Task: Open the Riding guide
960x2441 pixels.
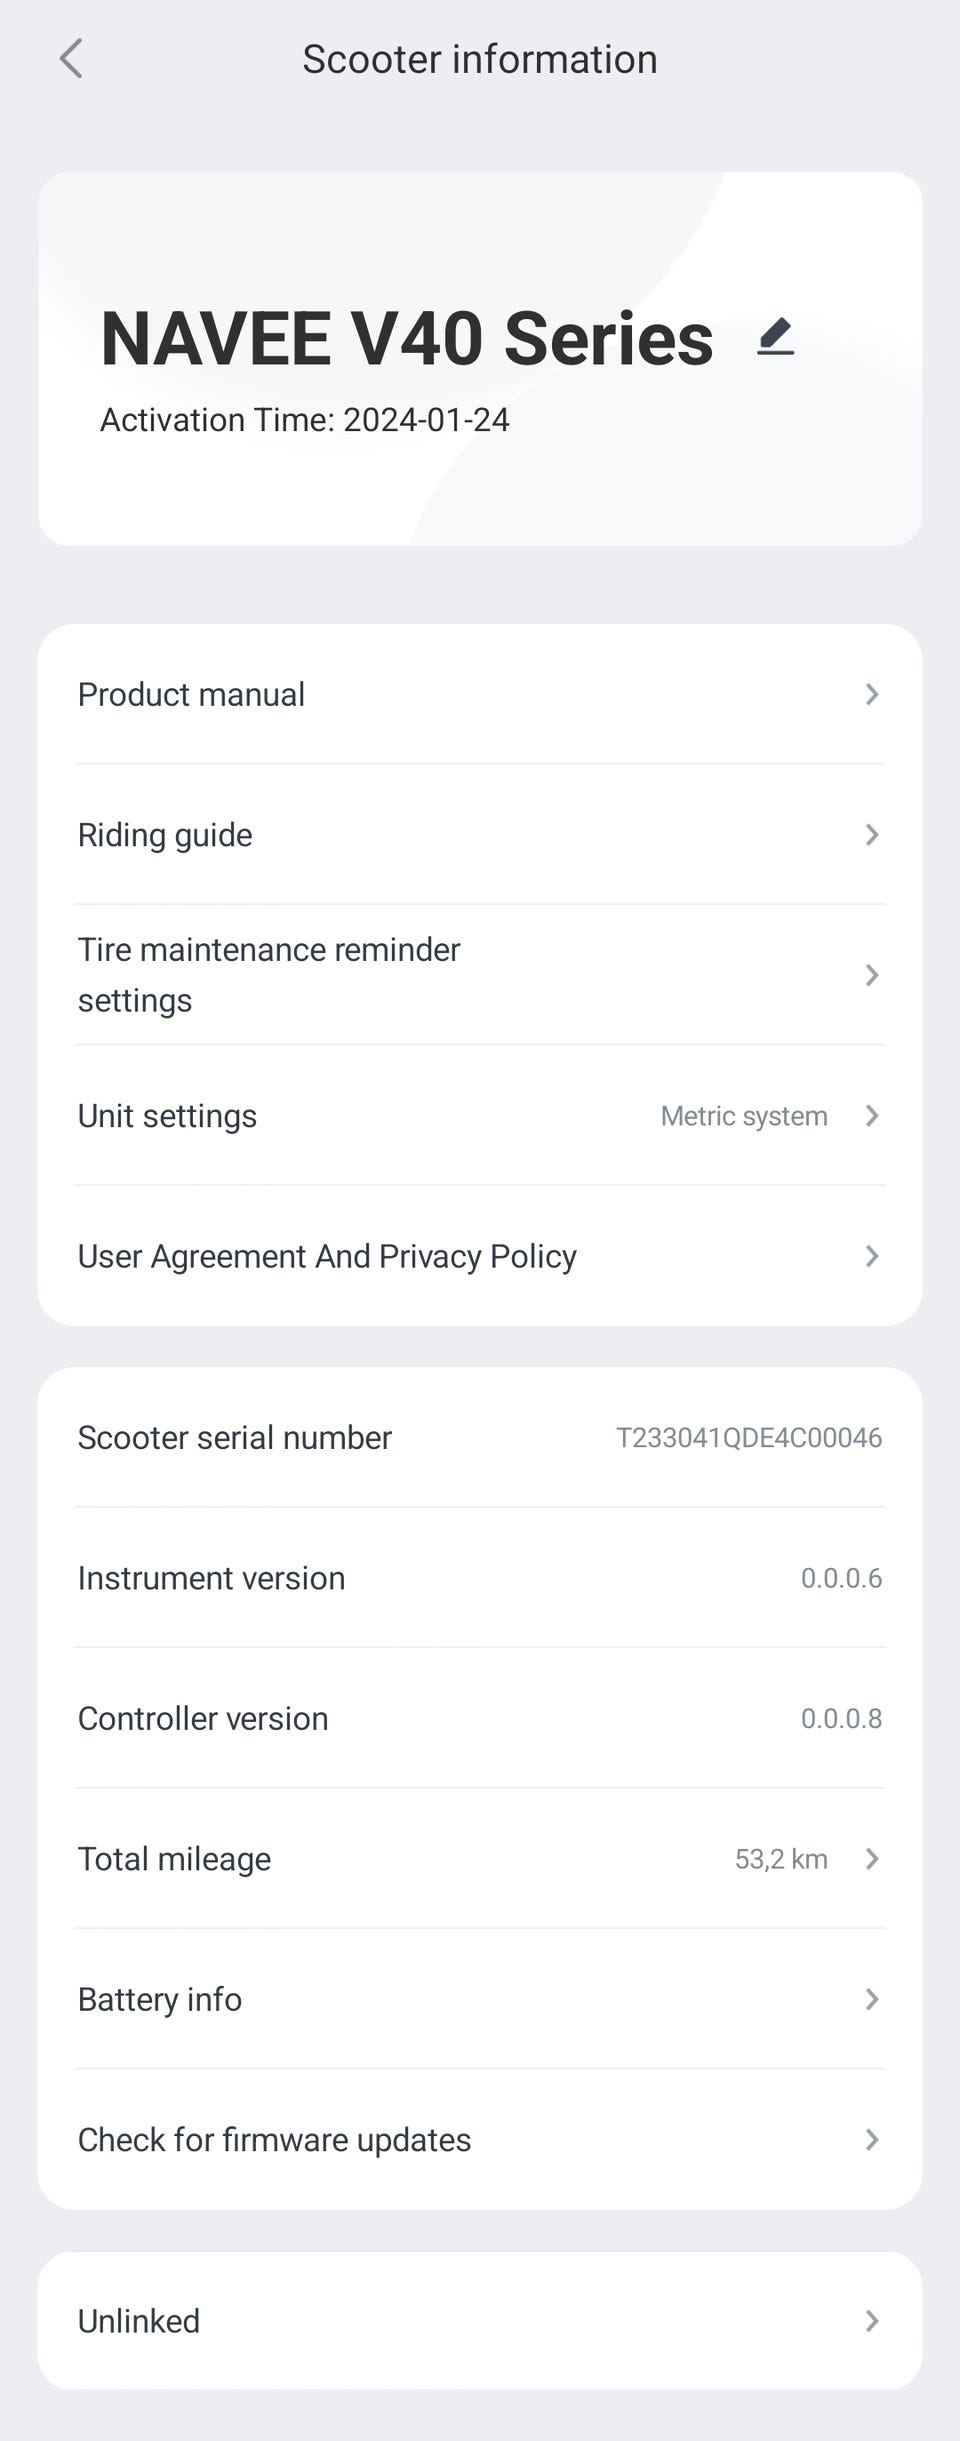Action: tap(166, 835)
